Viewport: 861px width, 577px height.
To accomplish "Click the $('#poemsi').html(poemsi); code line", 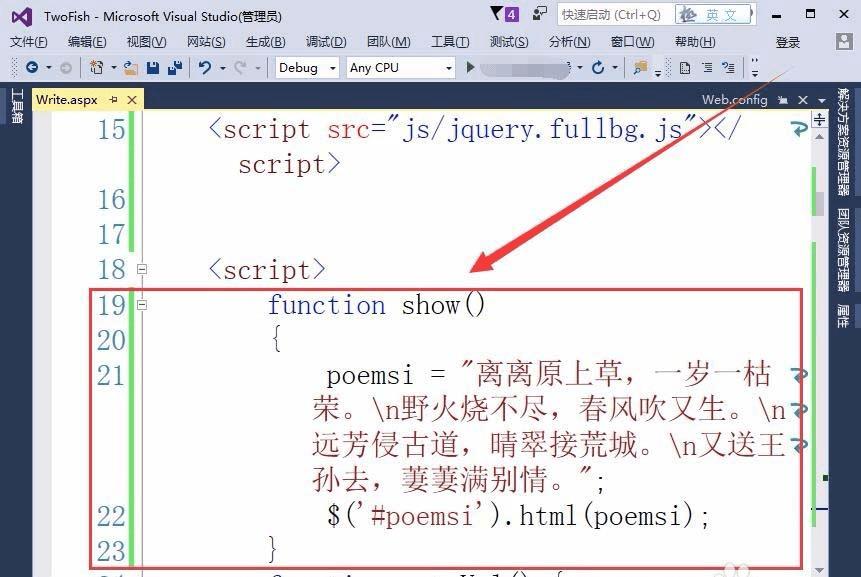I will coord(518,516).
